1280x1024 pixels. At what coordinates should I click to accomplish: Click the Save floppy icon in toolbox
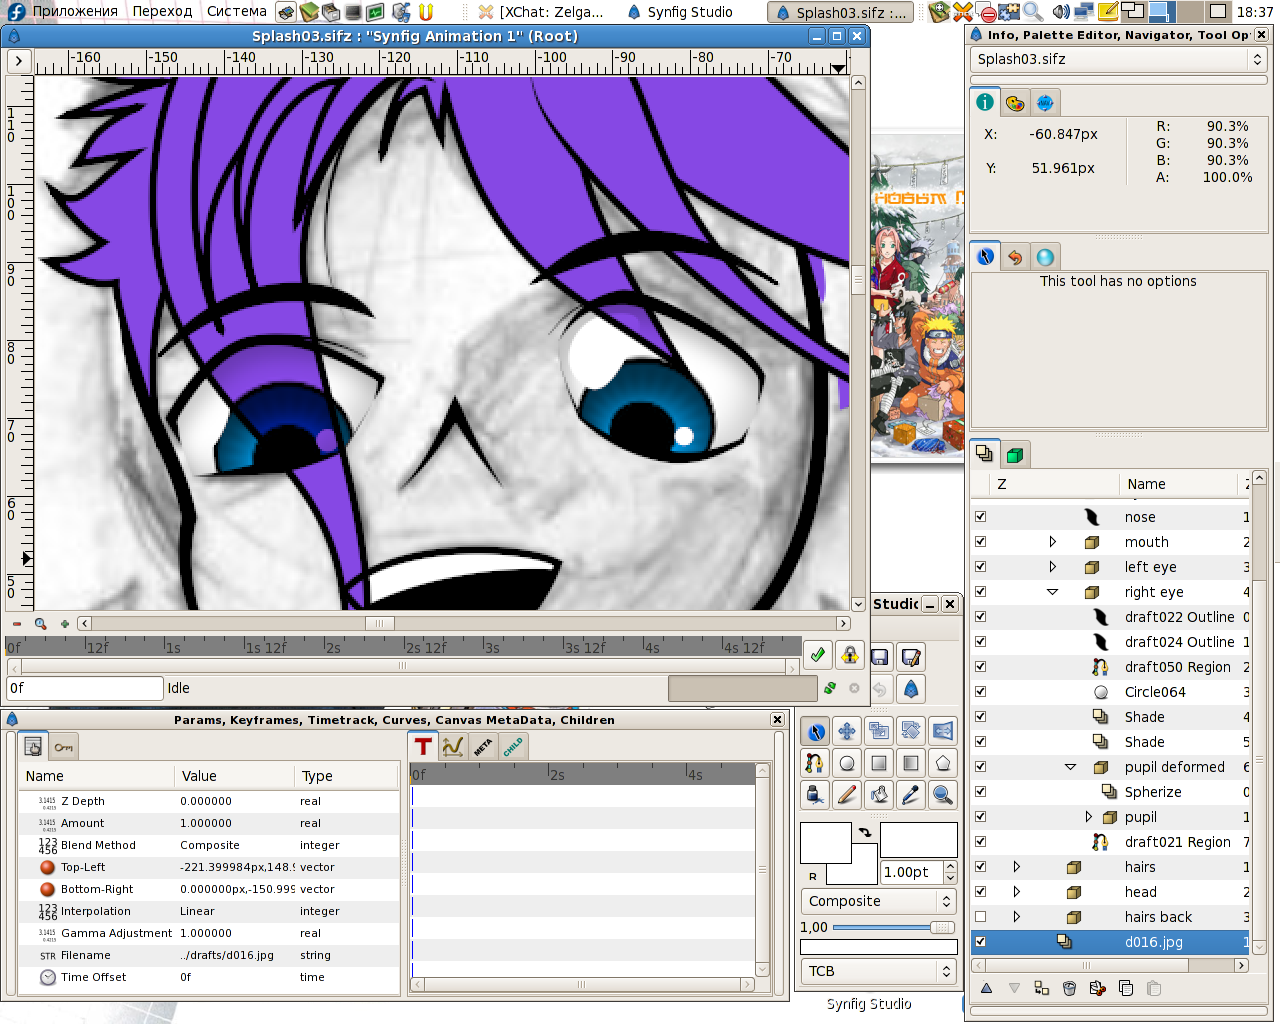pyautogui.click(x=880, y=657)
